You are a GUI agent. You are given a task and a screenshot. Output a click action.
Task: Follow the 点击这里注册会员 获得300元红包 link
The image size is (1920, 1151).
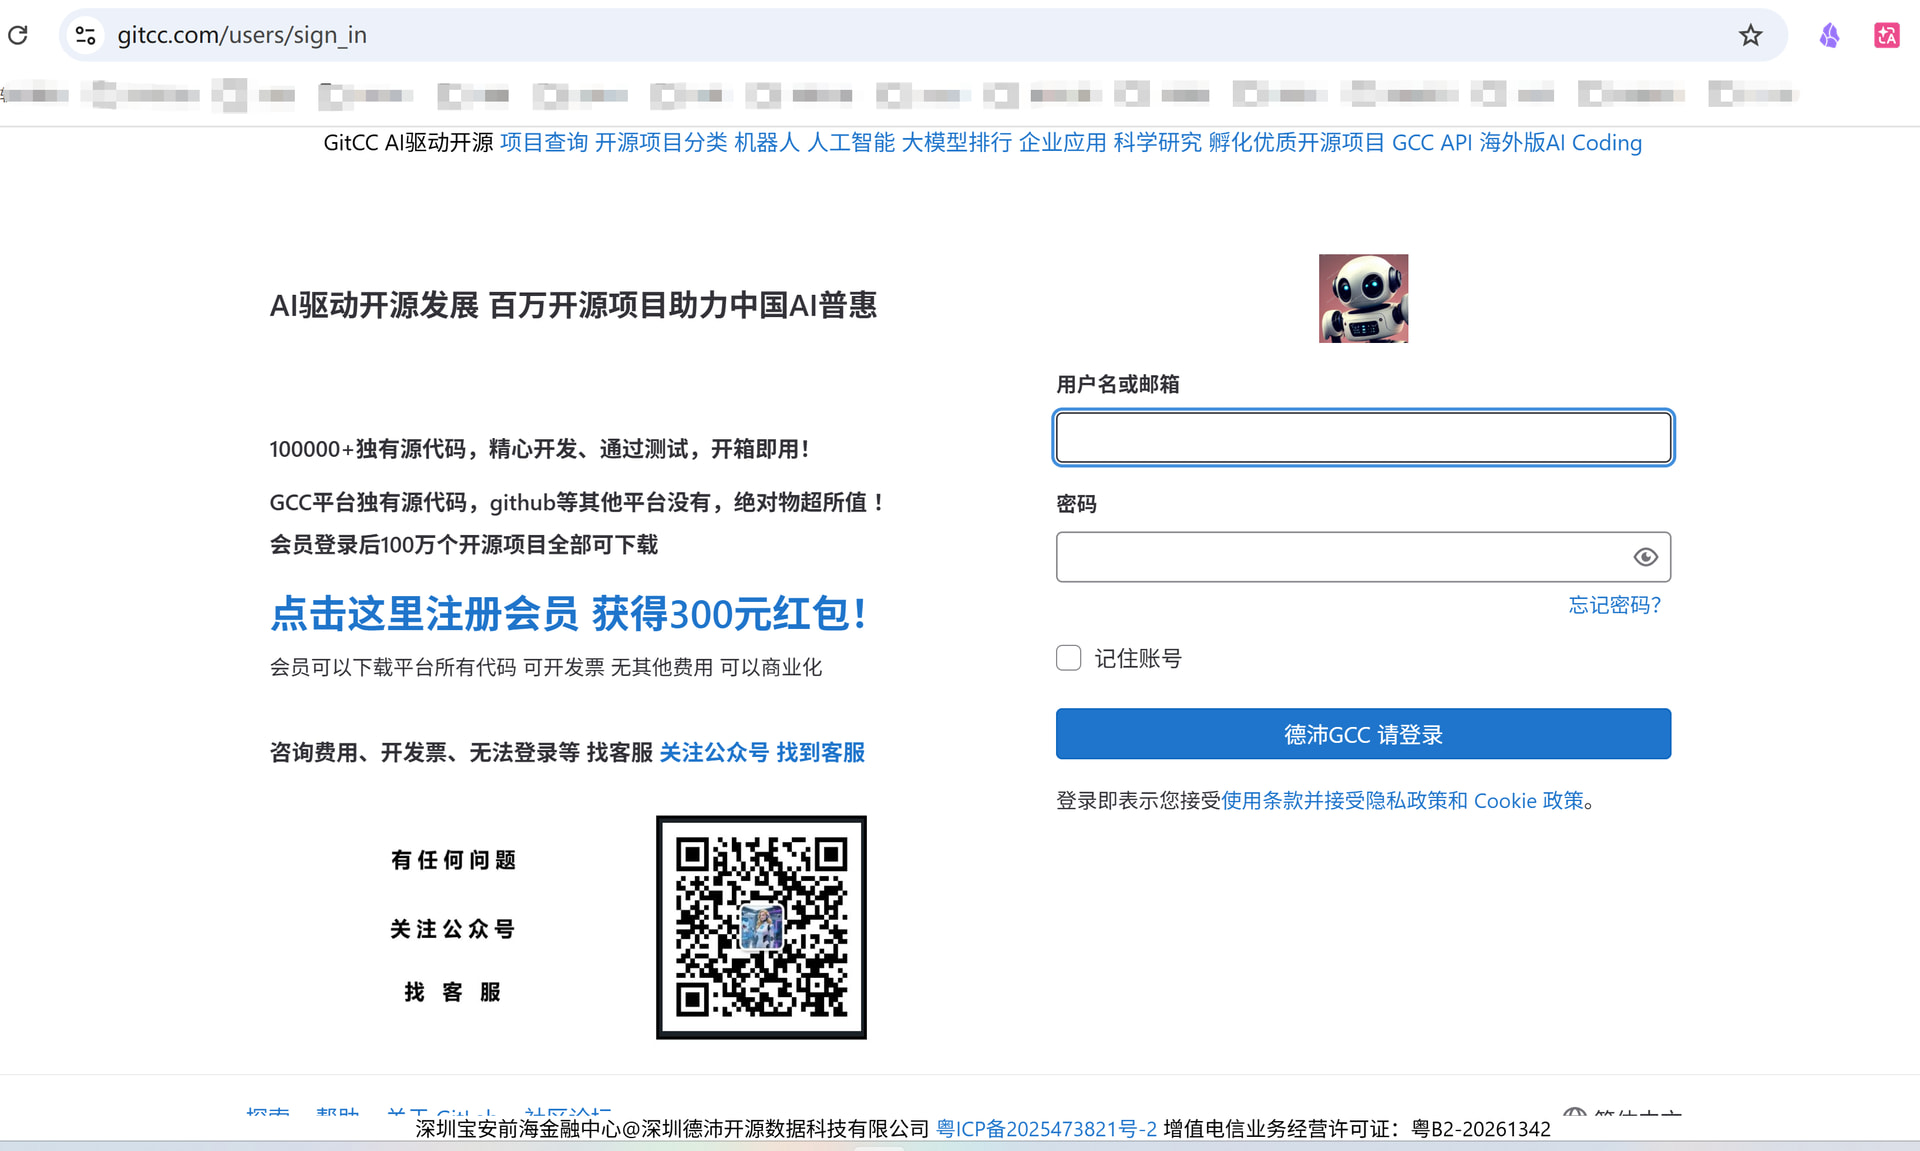pos(568,614)
